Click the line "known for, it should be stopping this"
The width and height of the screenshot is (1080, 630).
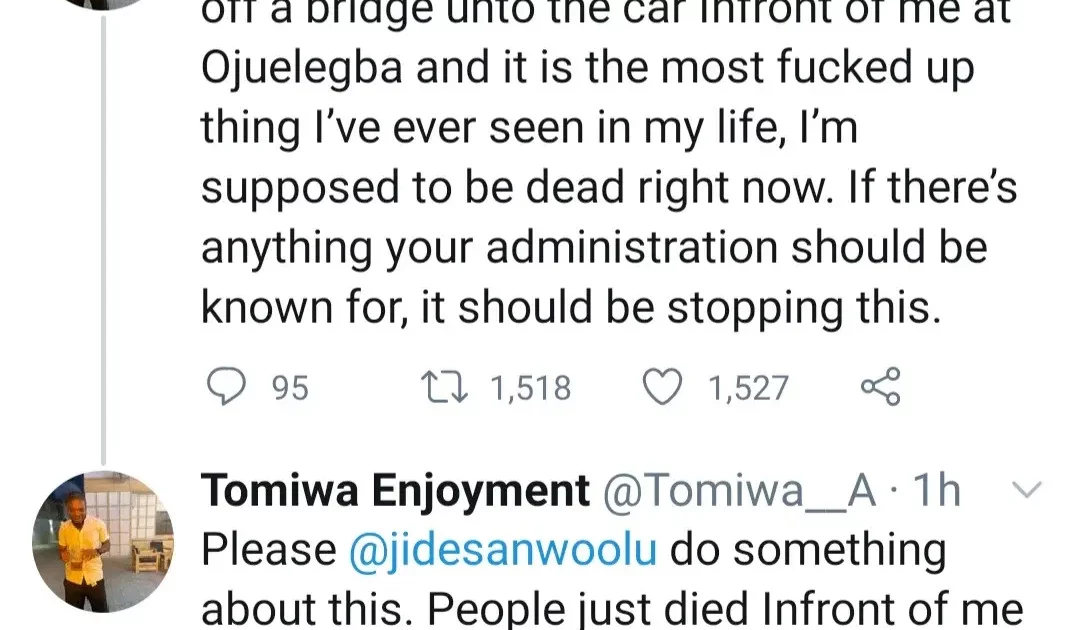(571, 309)
